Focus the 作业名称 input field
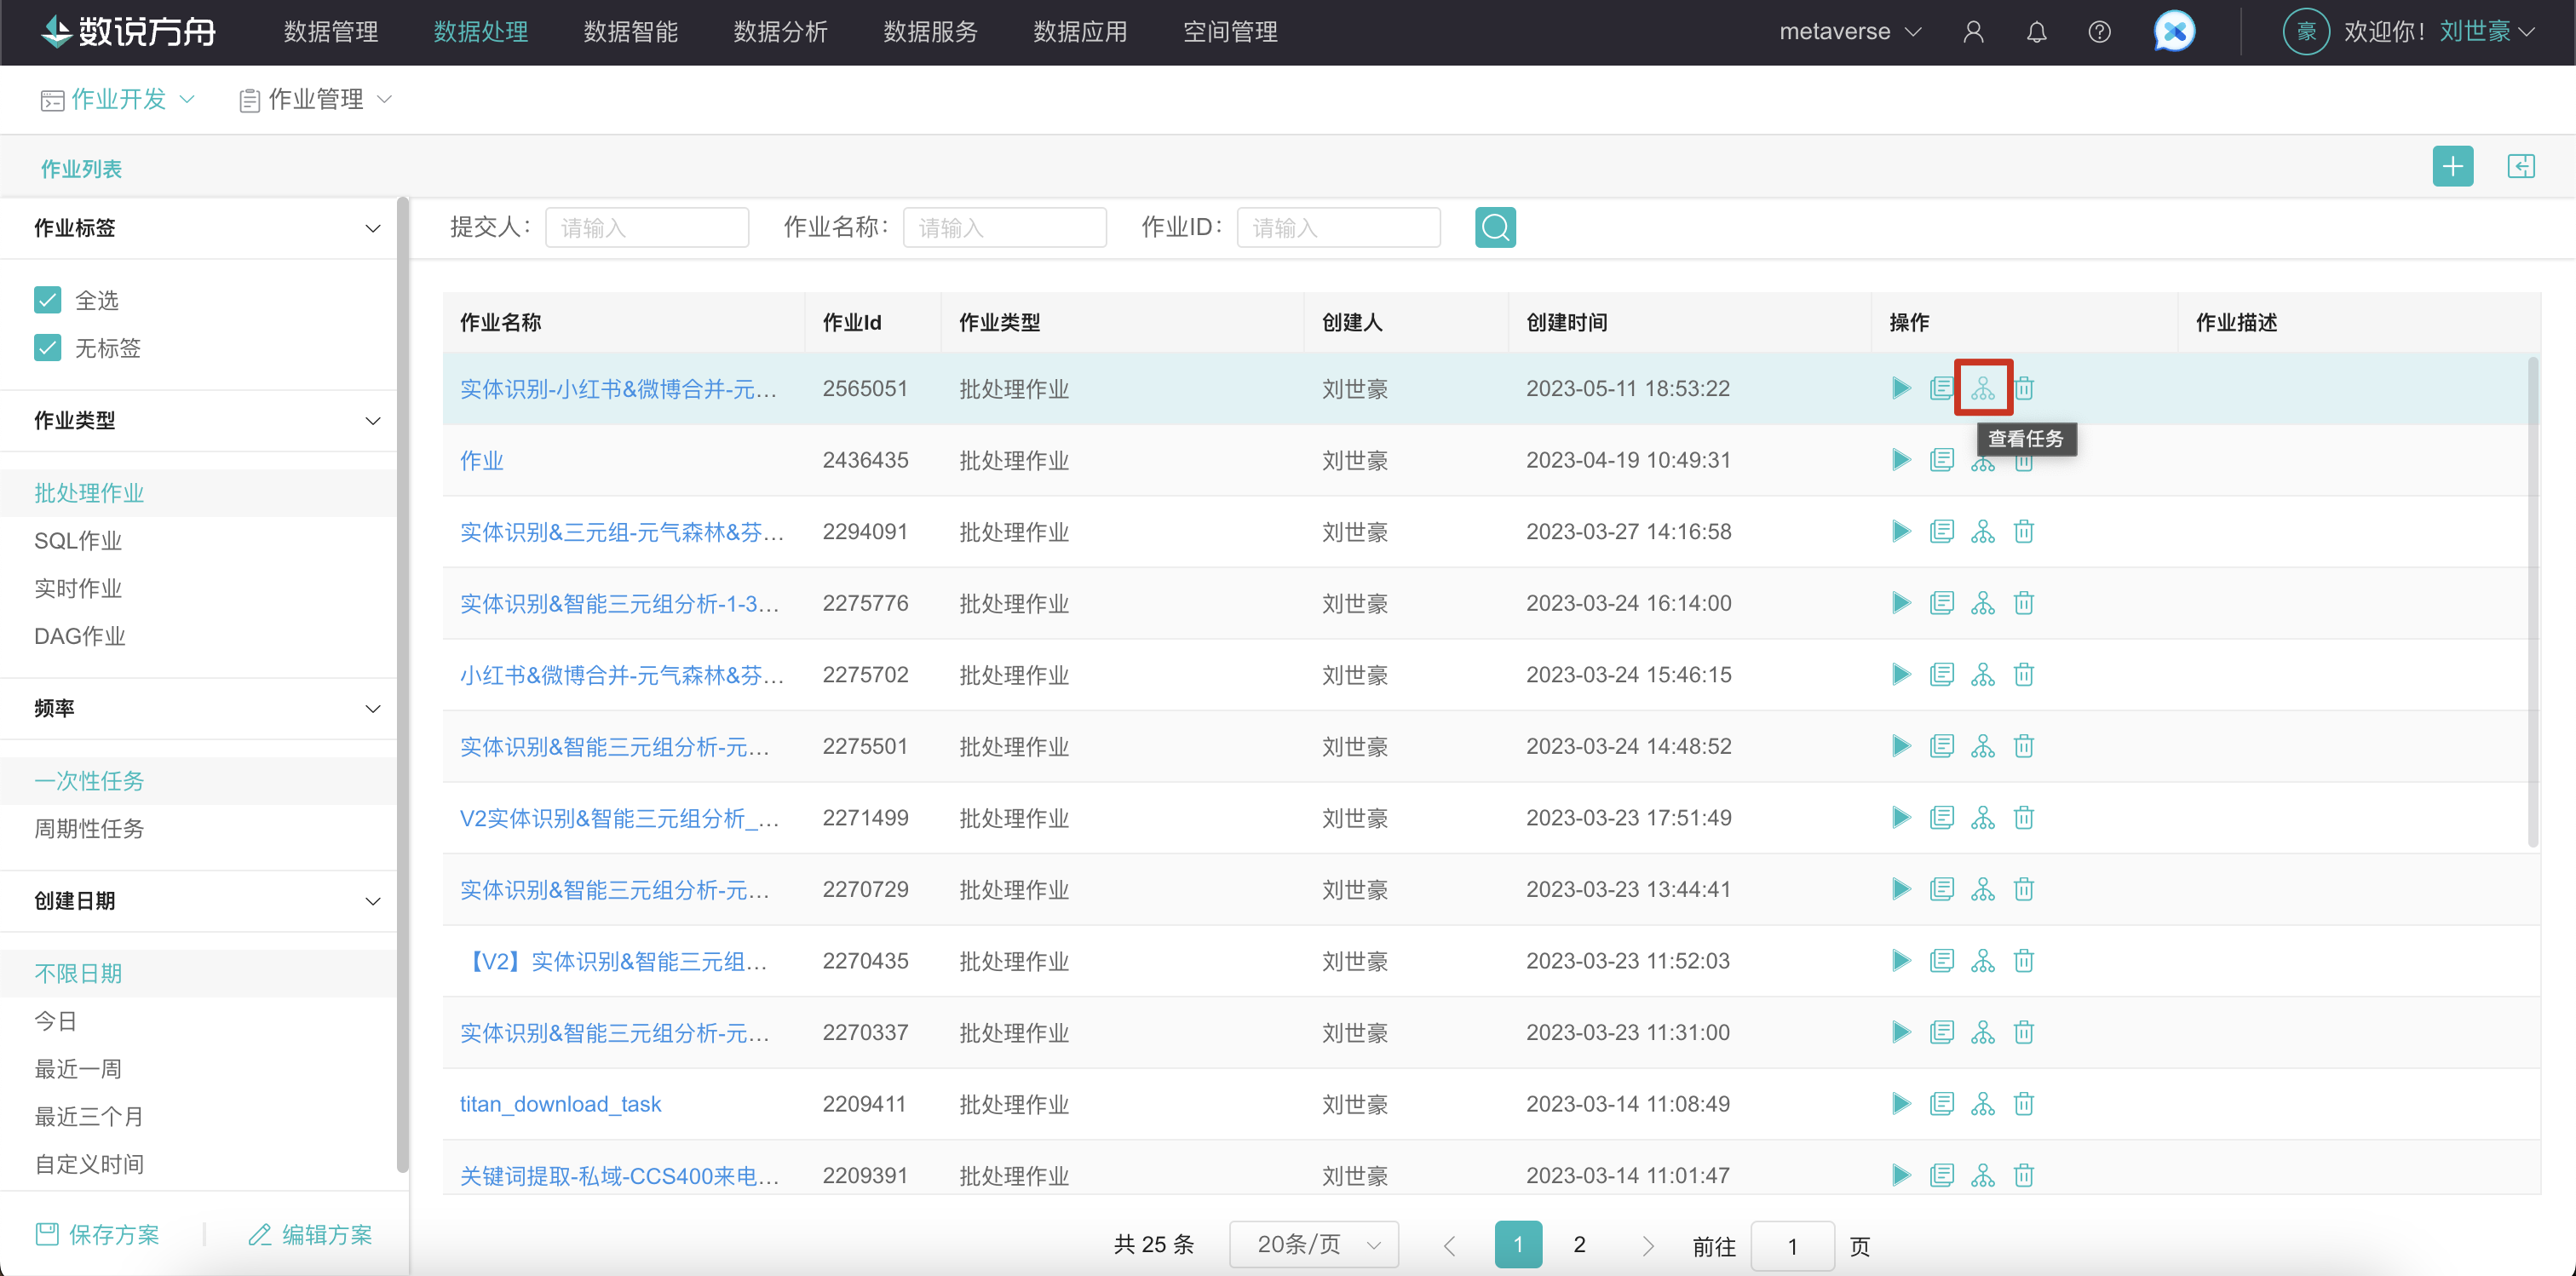 [1004, 227]
